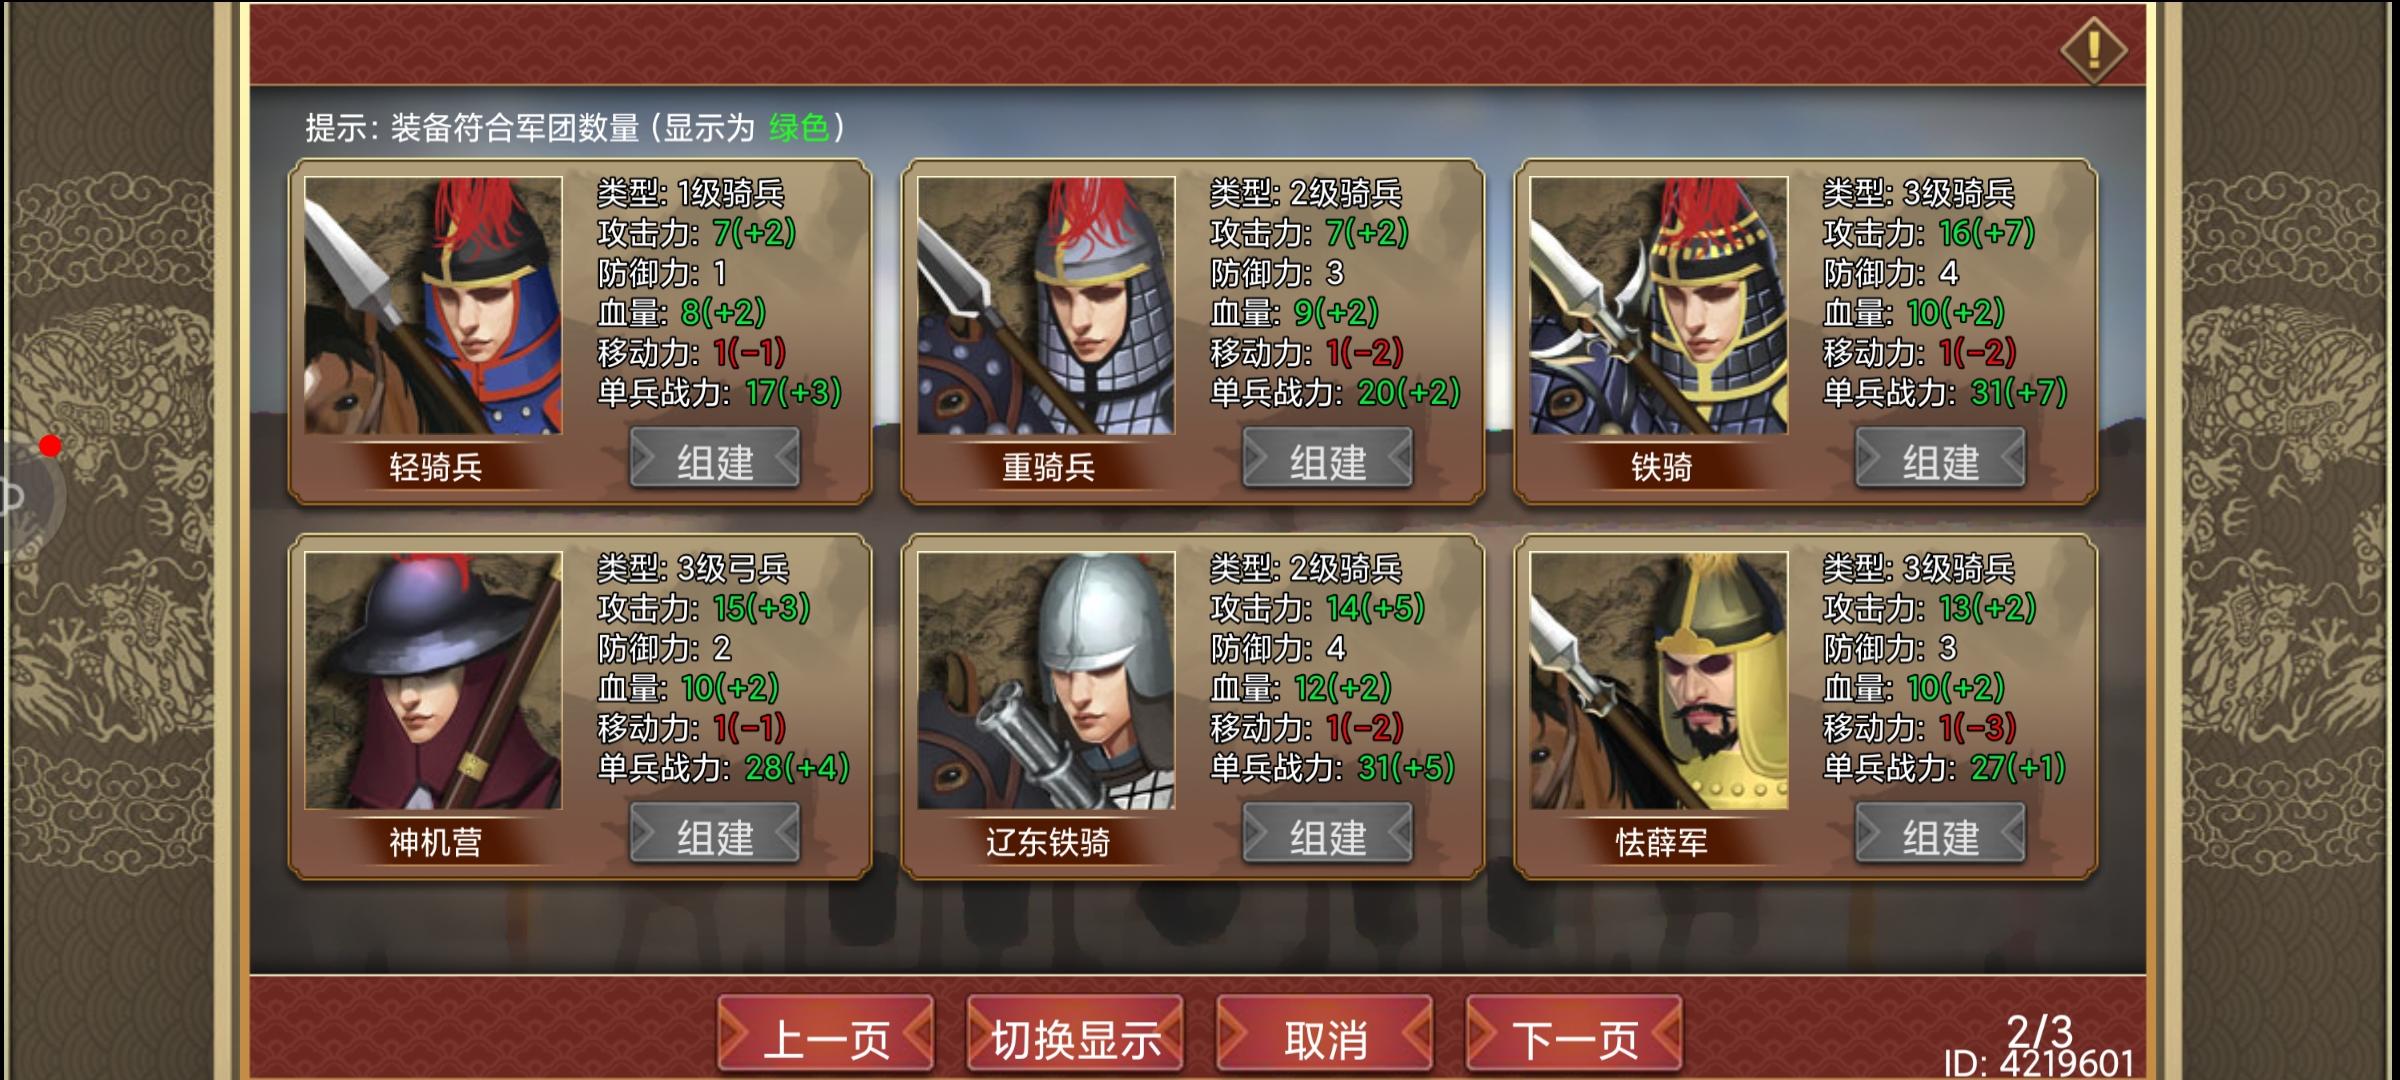Click 组建 button for 神机营

tap(715, 834)
